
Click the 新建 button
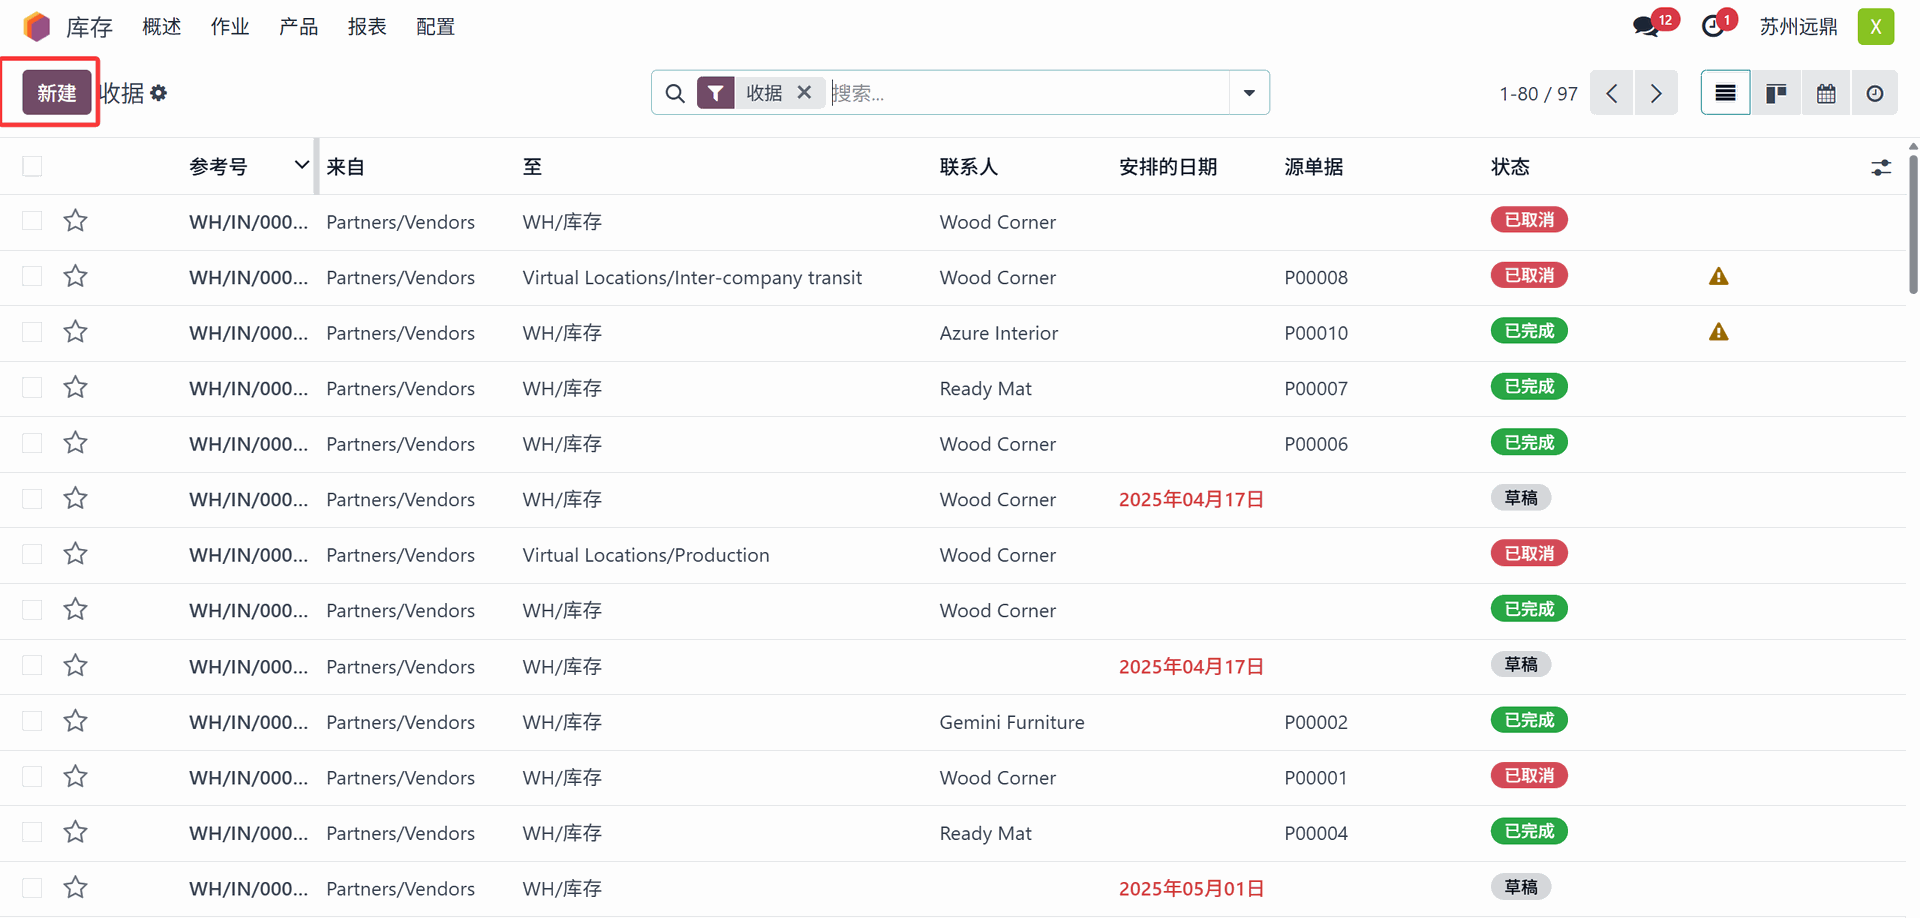pyautogui.click(x=57, y=93)
